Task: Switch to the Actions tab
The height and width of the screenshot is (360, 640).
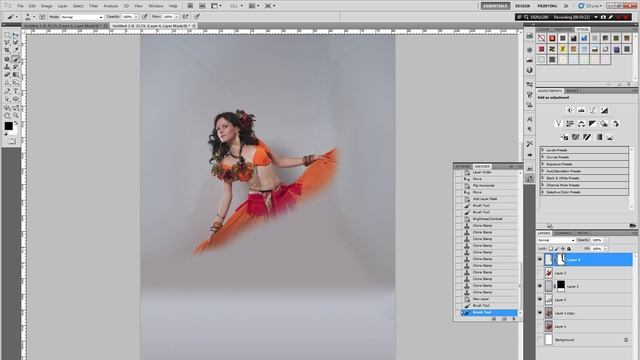Action: point(463,167)
